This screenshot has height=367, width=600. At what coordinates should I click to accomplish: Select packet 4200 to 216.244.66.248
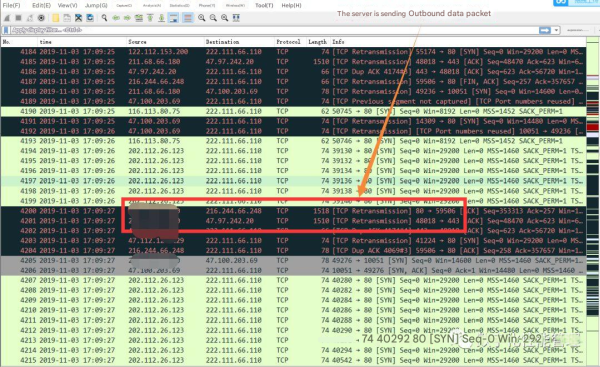point(293,211)
